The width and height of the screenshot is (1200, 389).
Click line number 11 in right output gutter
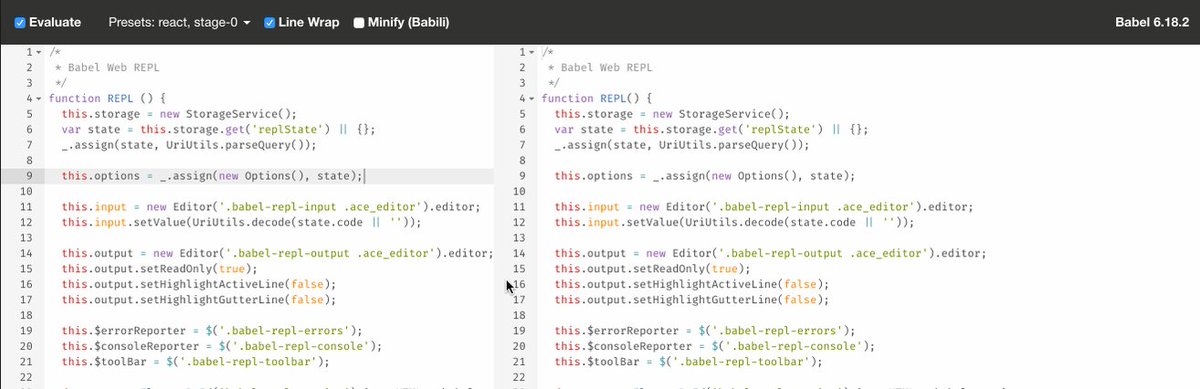[x=520, y=207]
